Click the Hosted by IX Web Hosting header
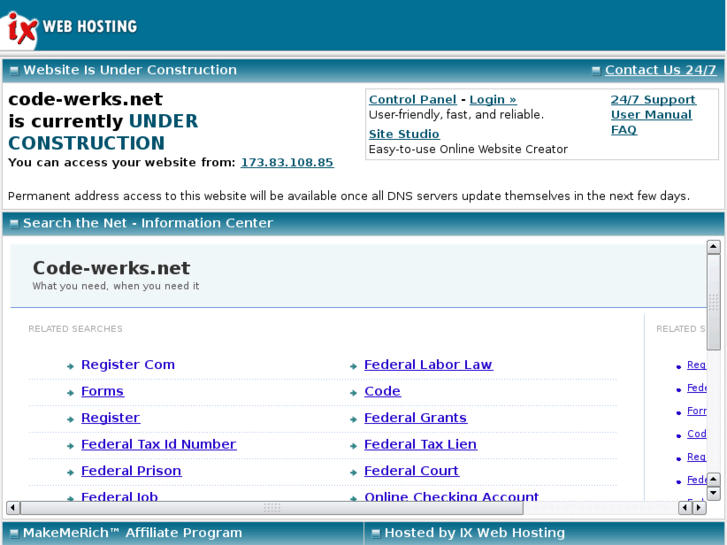This screenshot has width=727, height=545. [475, 533]
